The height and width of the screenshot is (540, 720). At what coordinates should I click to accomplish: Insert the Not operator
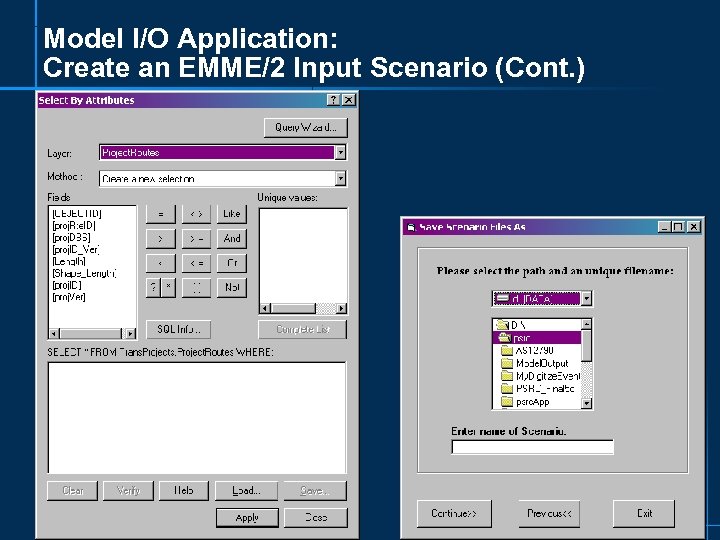coord(231,288)
